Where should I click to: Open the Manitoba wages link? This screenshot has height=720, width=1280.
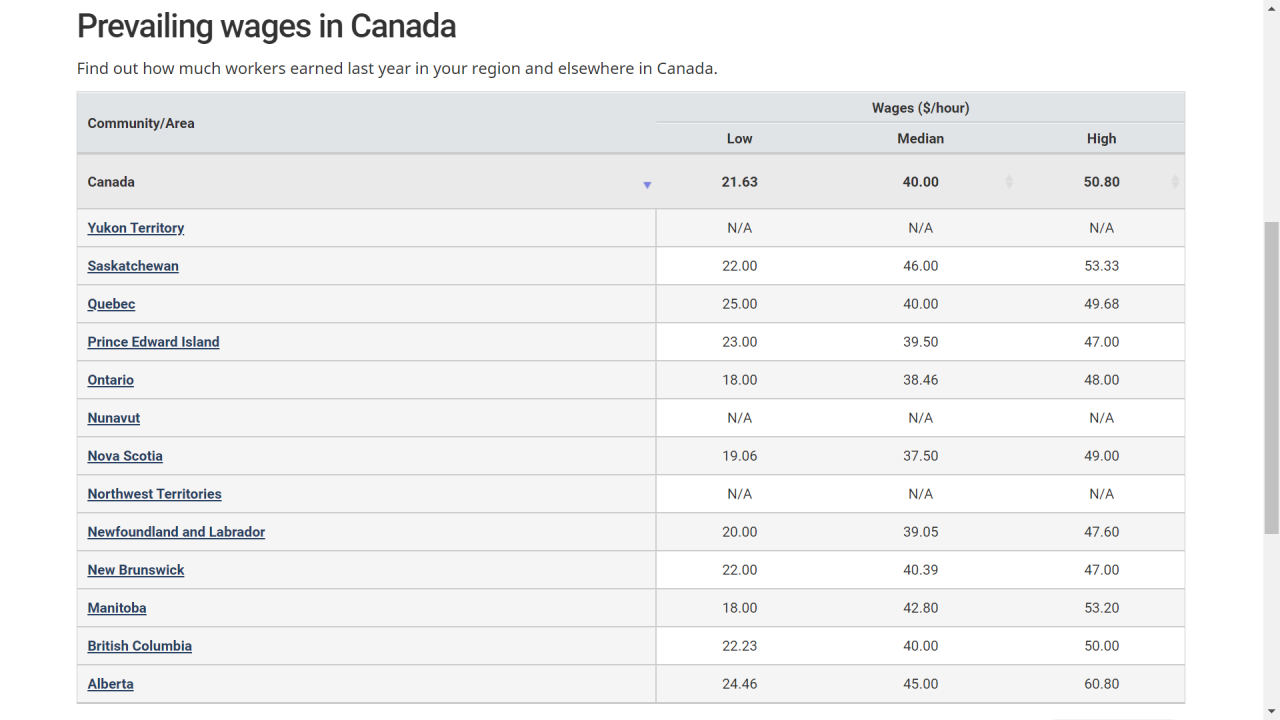[117, 608]
